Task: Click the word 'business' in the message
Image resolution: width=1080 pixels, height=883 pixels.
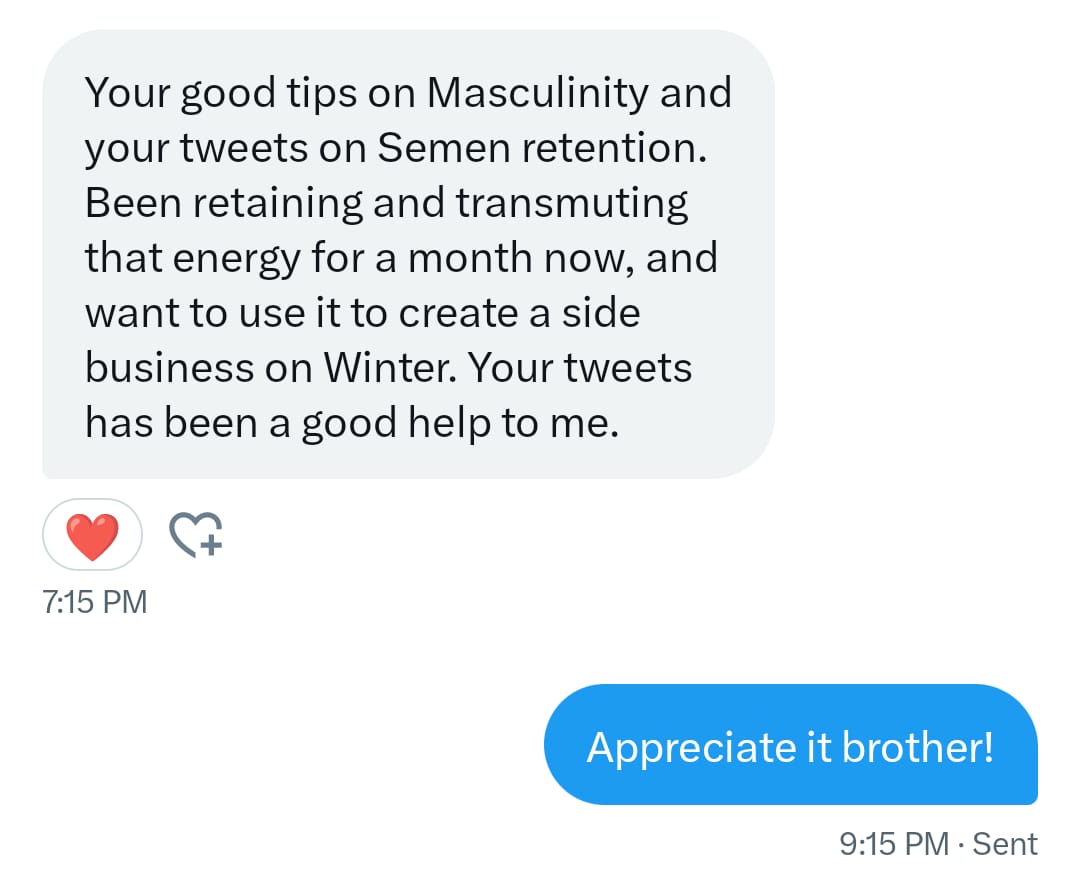Action: point(169,367)
